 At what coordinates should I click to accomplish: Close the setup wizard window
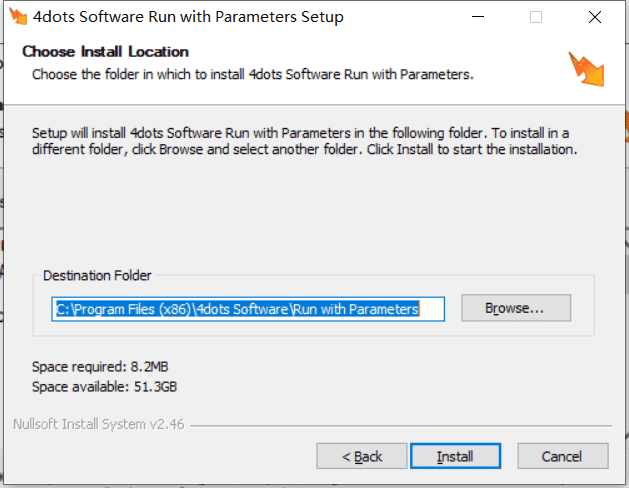point(595,17)
